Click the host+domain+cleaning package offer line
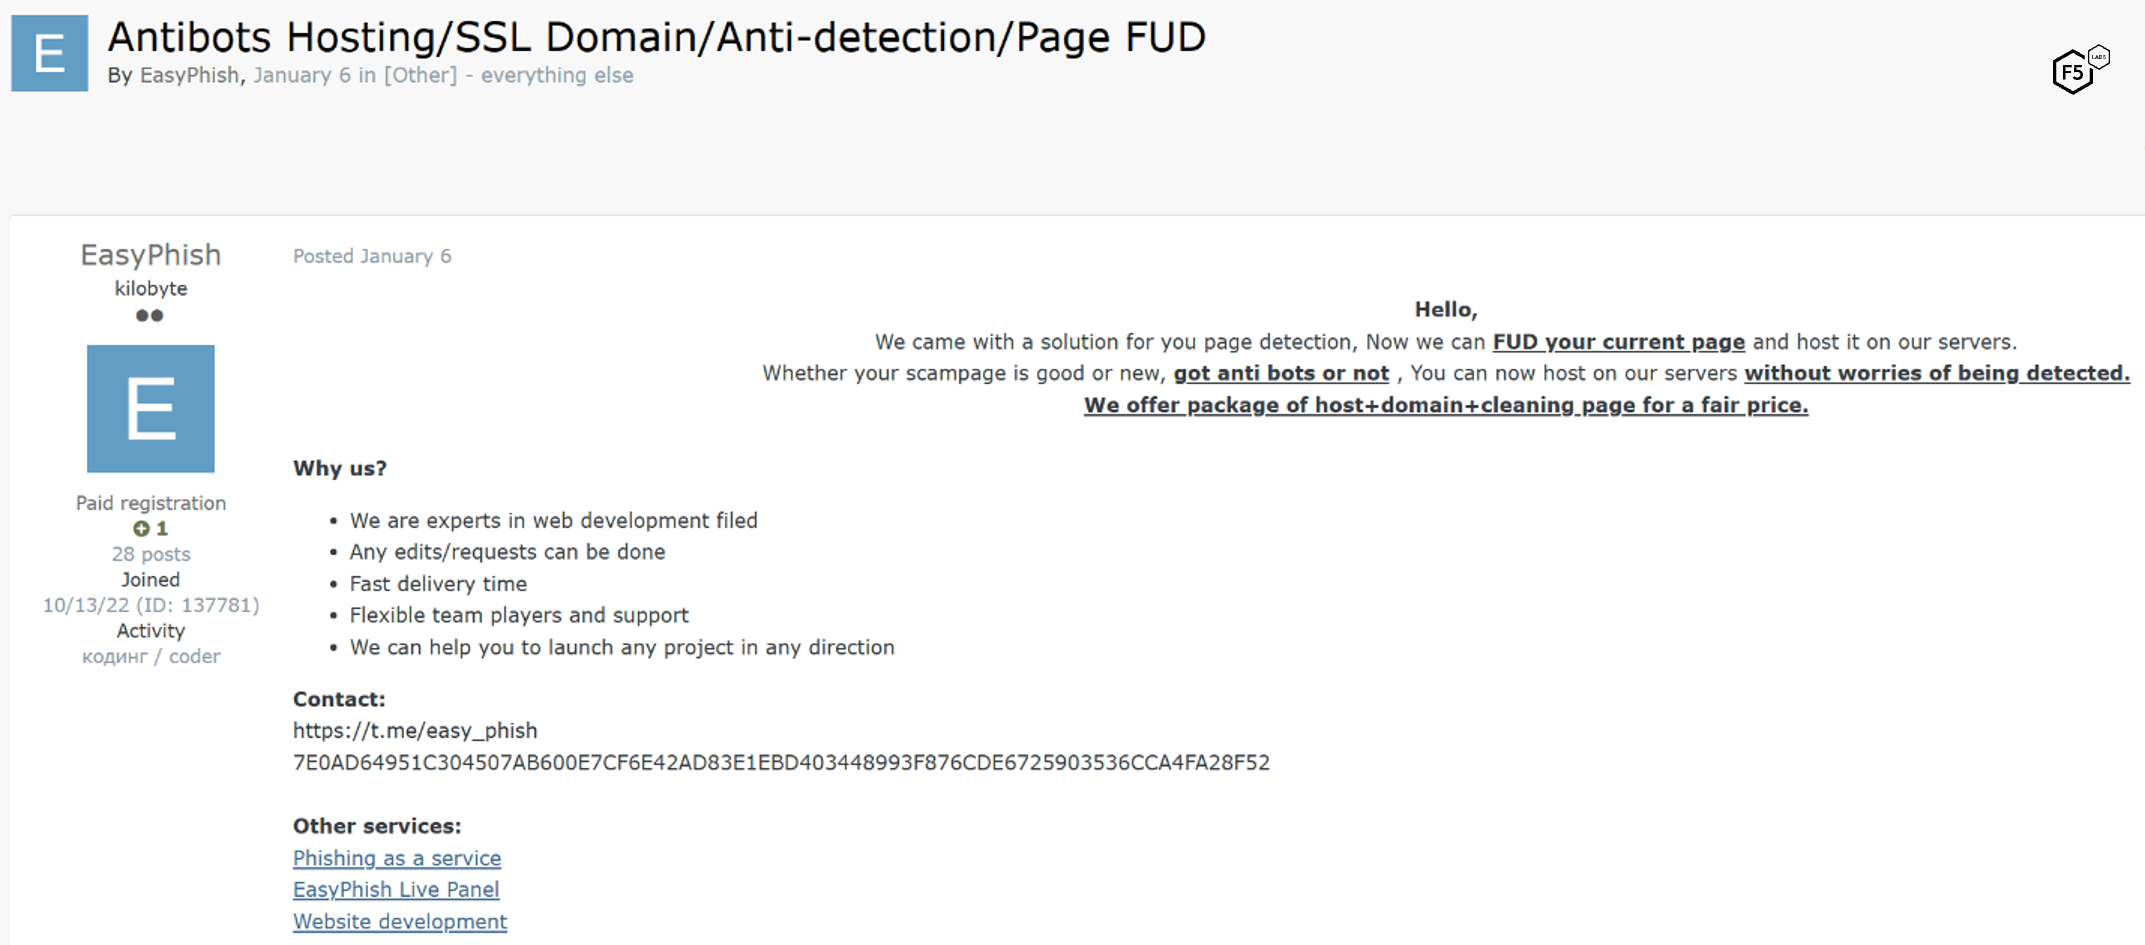The height and width of the screenshot is (945, 2145). pyautogui.click(x=1445, y=405)
